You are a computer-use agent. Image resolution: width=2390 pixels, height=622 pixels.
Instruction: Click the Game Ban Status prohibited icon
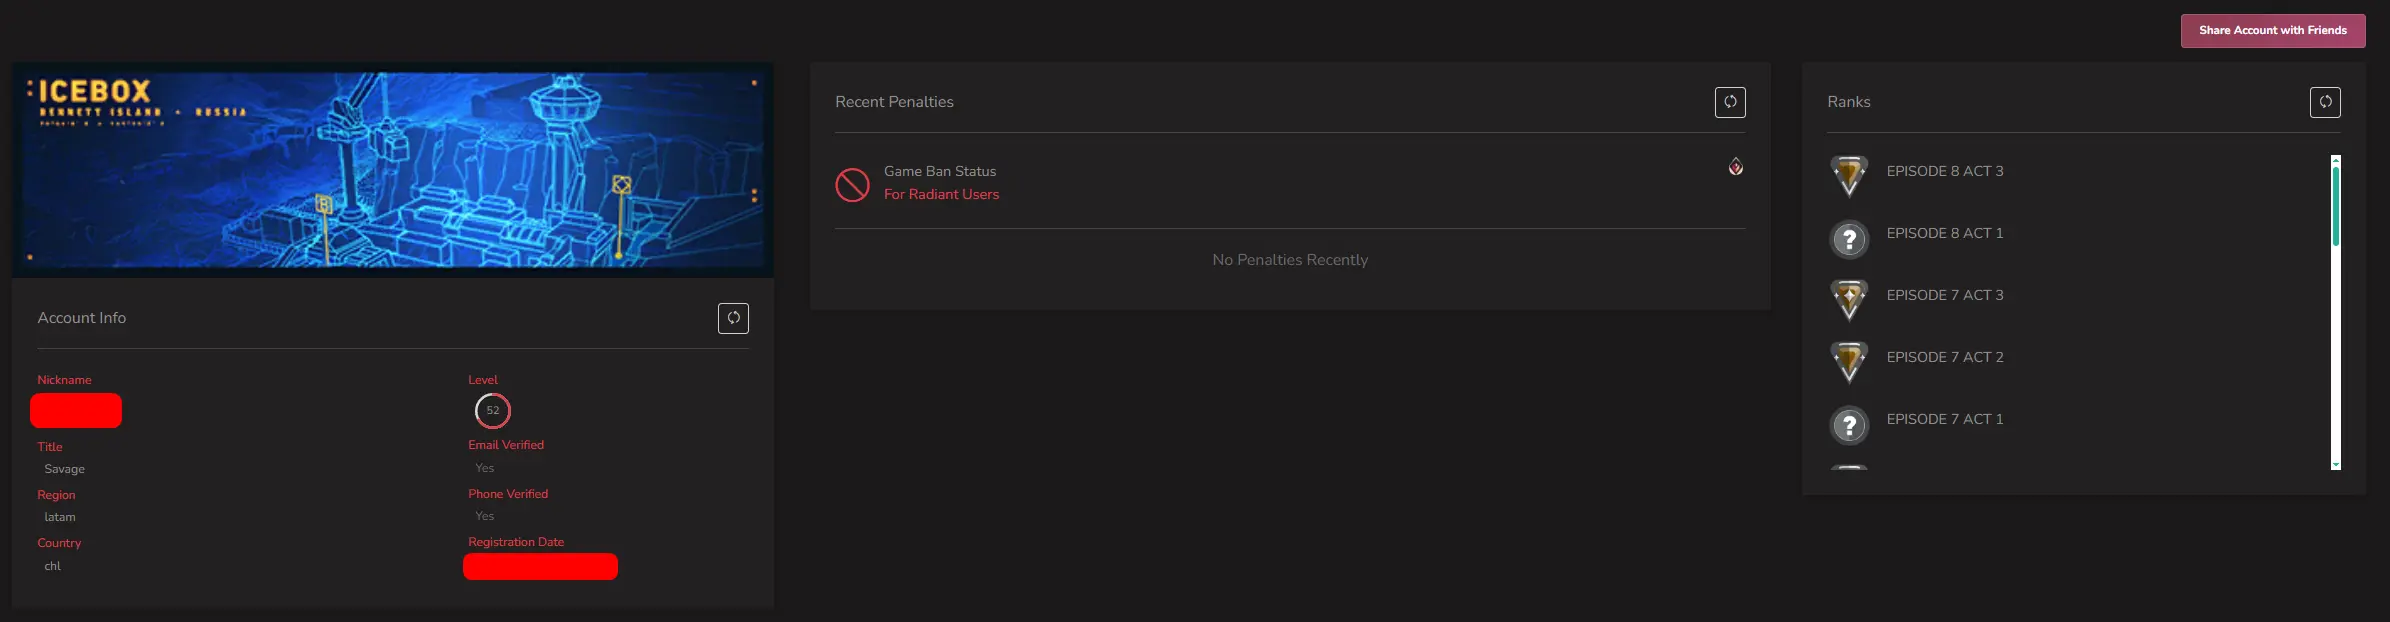point(852,184)
